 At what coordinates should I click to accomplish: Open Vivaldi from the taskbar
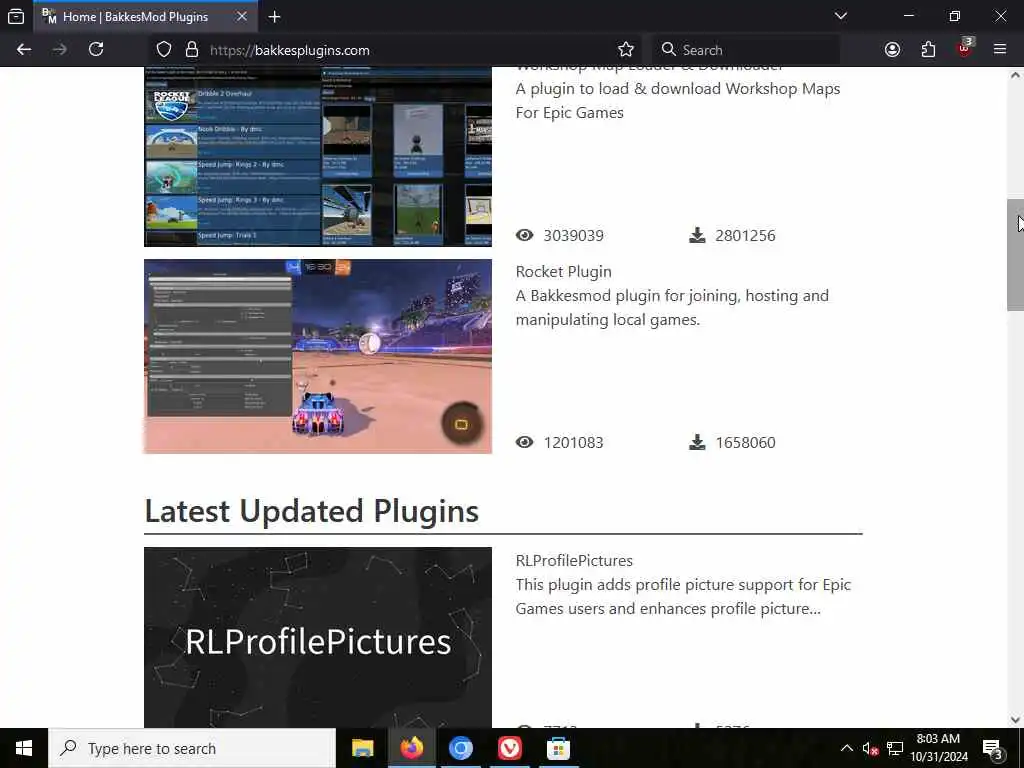point(509,748)
